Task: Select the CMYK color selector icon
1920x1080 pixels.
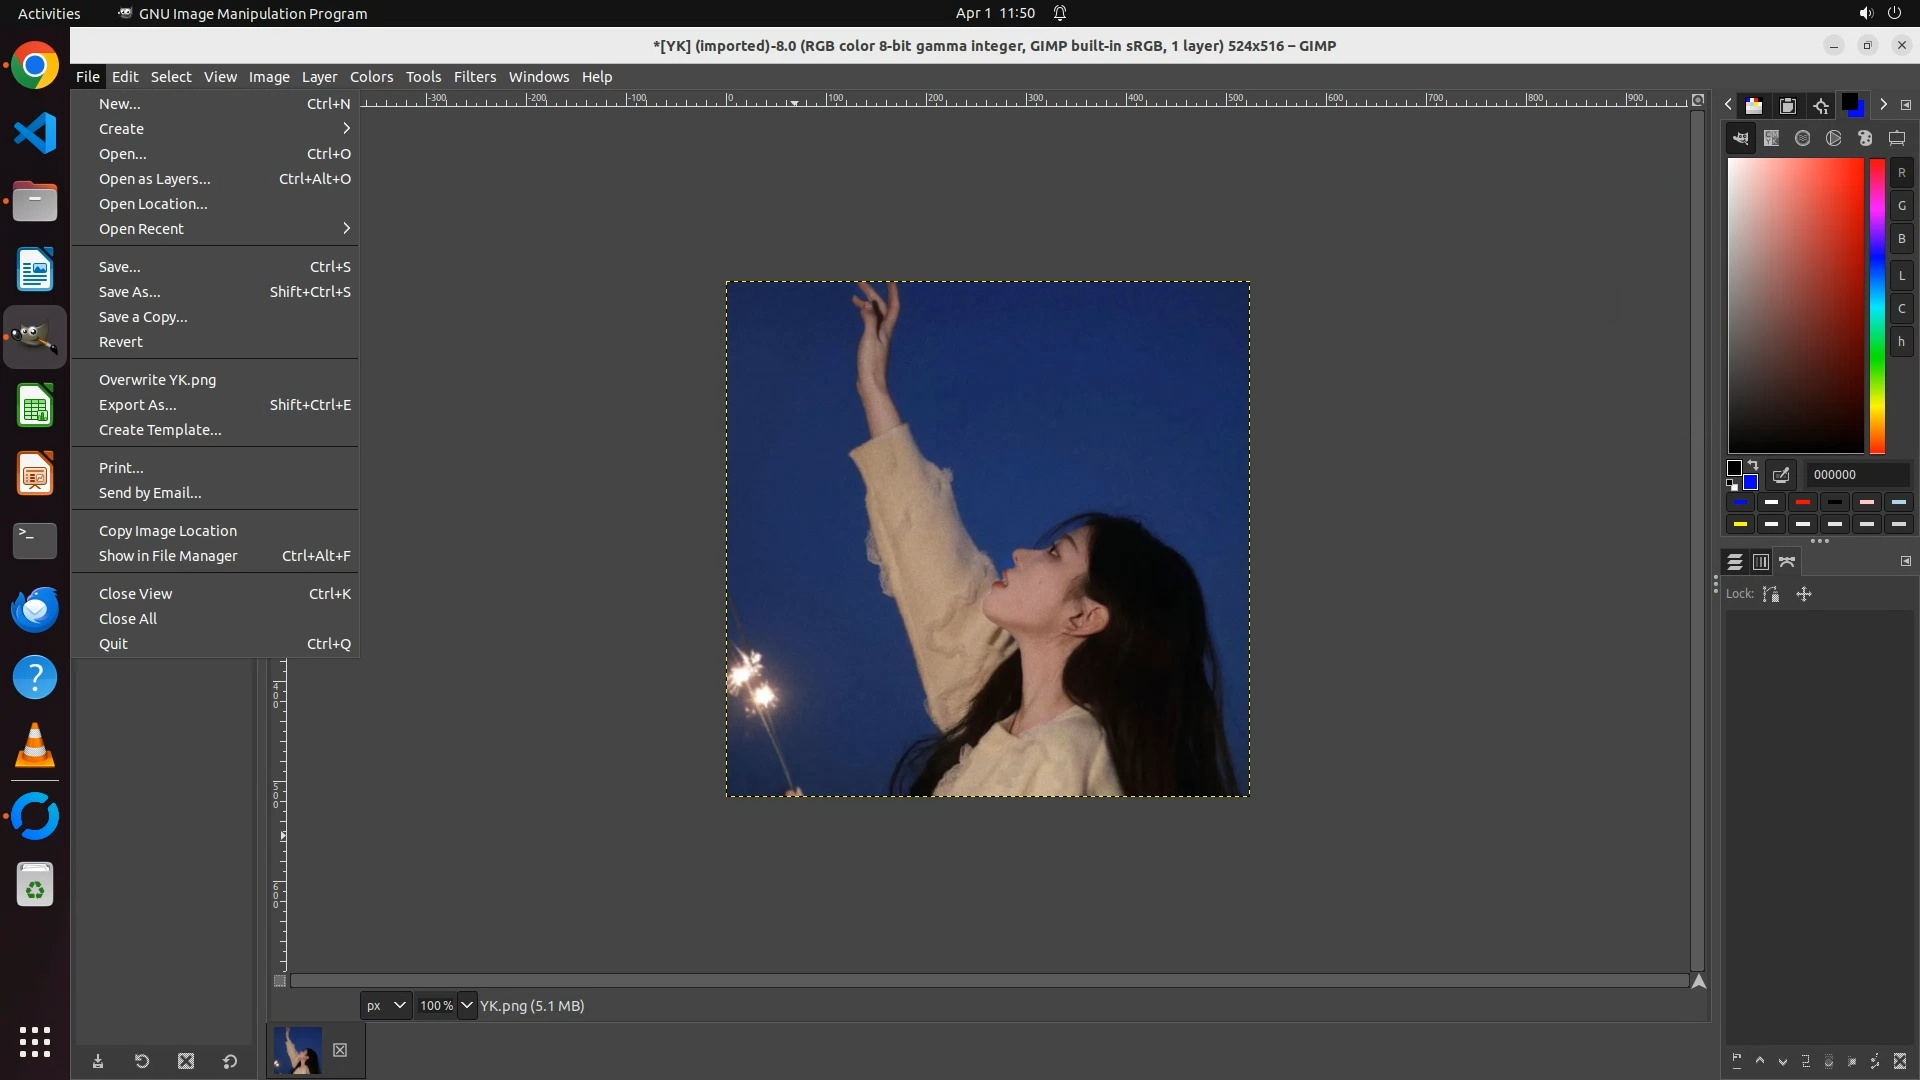Action: (x=1772, y=139)
